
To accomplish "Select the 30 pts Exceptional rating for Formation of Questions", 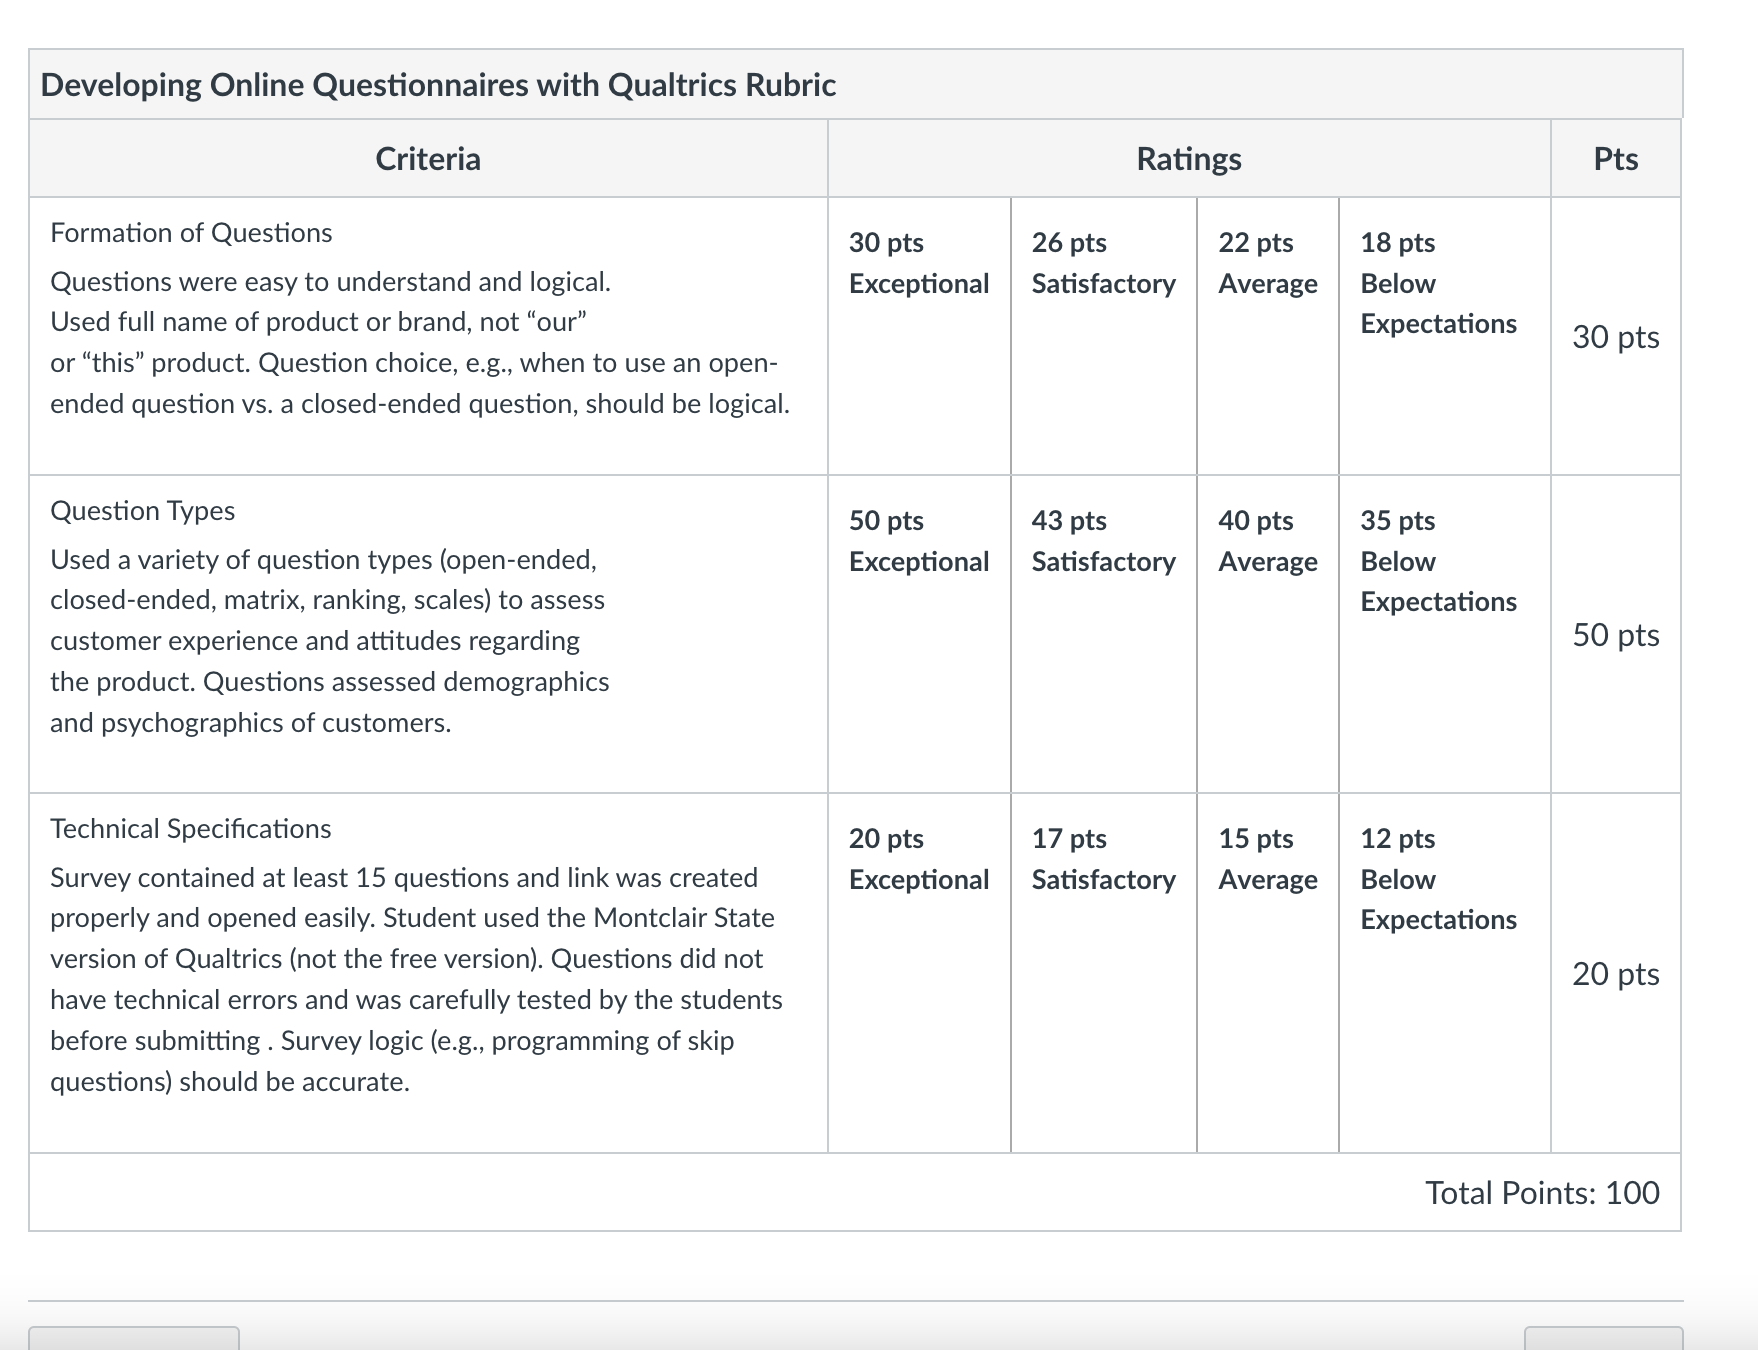I will [x=919, y=336].
